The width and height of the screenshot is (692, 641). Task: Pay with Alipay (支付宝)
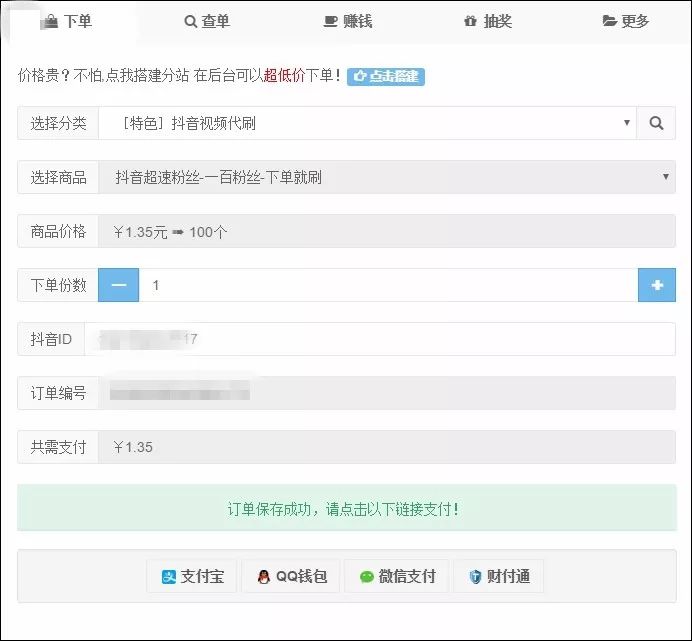192,576
